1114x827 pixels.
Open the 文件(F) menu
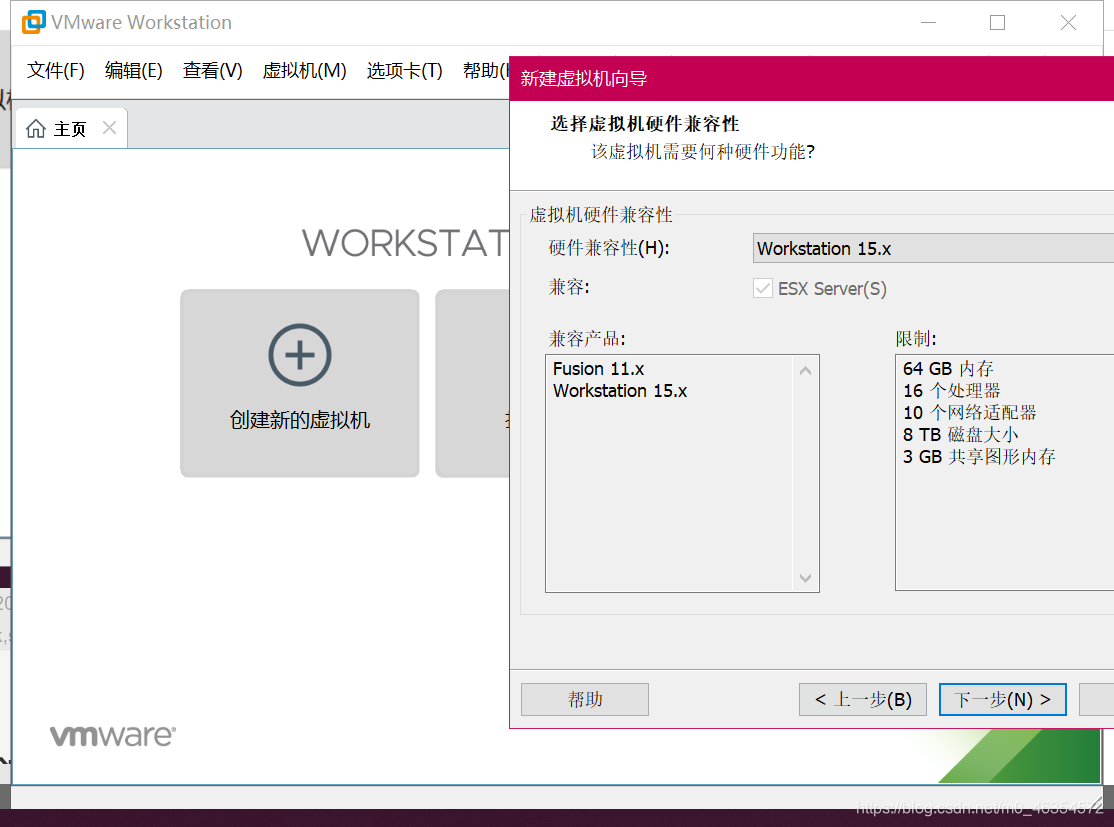click(x=55, y=70)
